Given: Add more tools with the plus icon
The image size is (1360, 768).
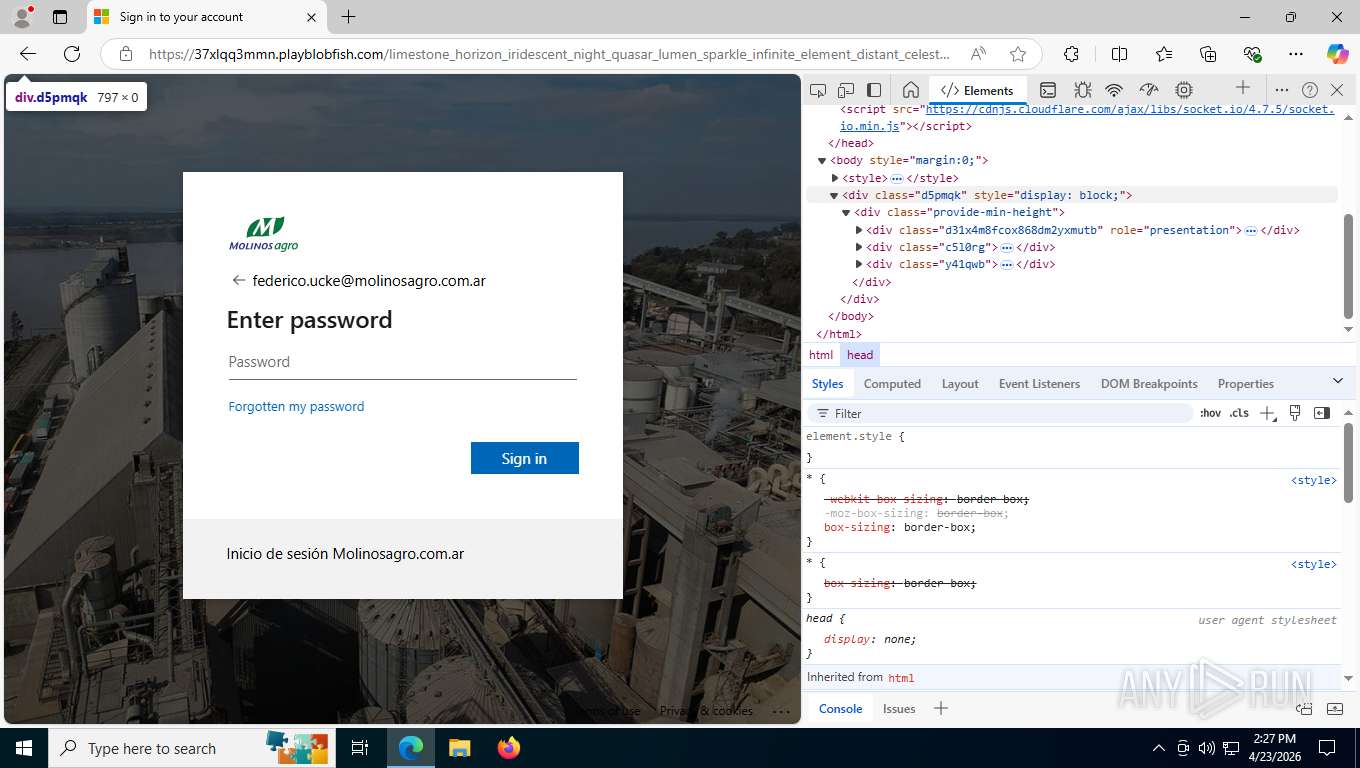Looking at the screenshot, I should pyautogui.click(x=1243, y=88).
